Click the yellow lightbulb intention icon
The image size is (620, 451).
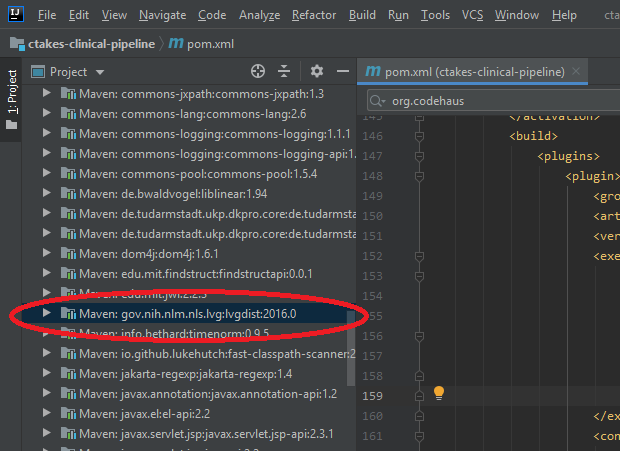439,393
